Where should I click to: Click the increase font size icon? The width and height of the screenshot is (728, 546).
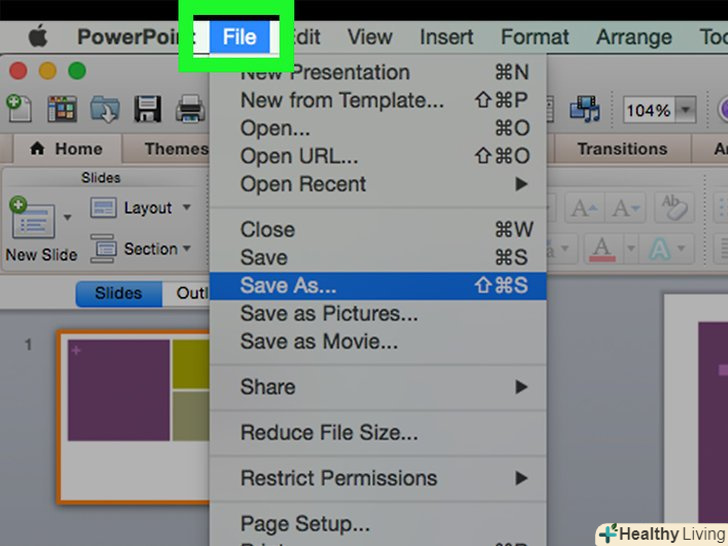click(x=582, y=208)
